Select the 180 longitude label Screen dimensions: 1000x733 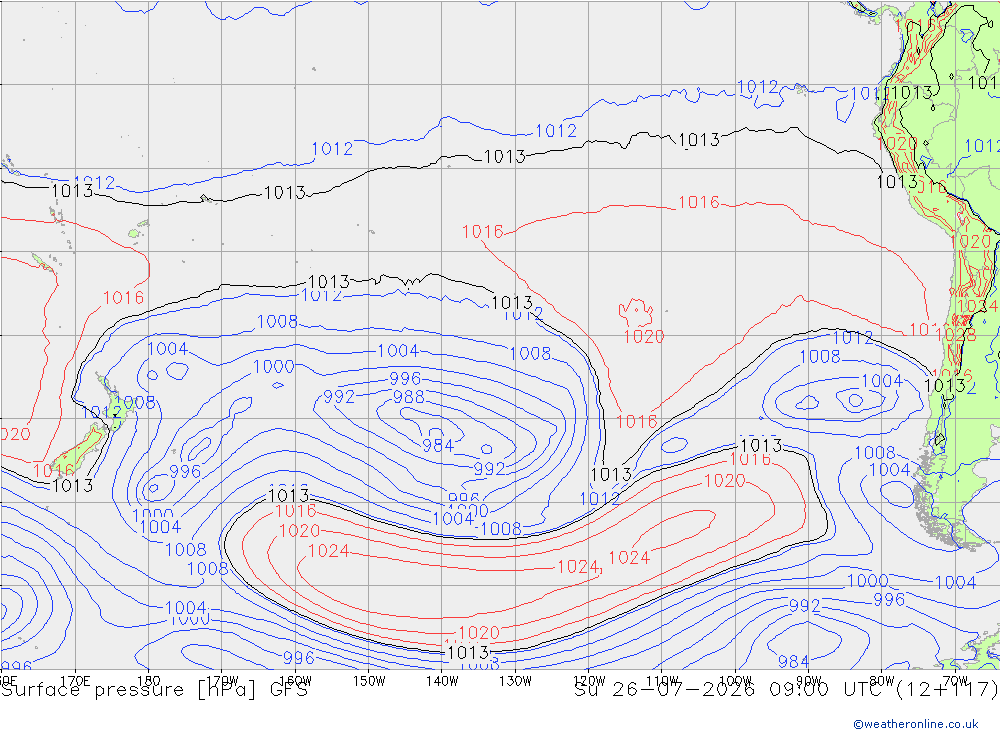pyautogui.click(x=149, y=681)
